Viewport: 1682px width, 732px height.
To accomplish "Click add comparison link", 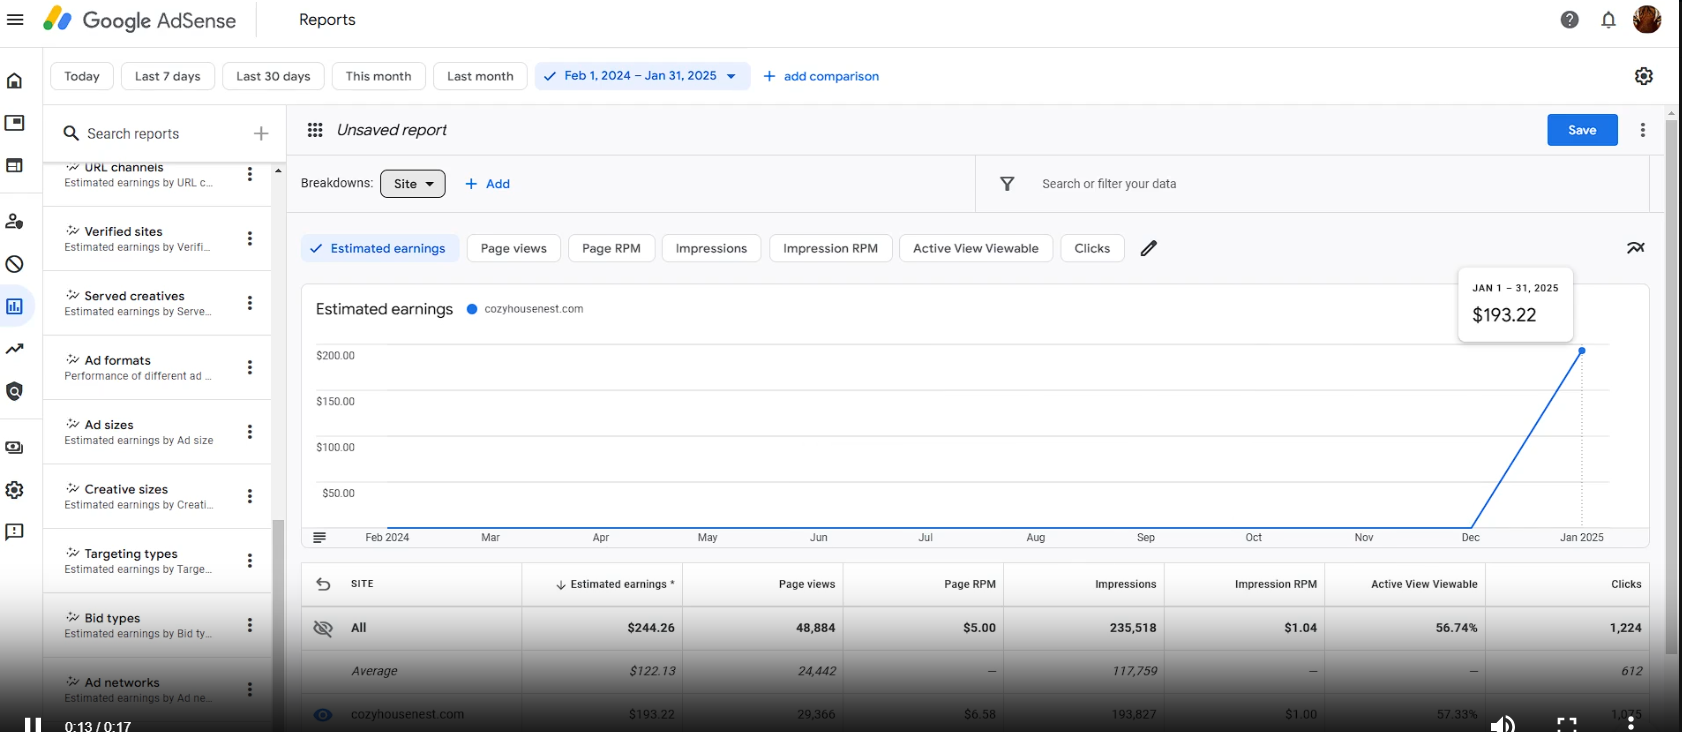I will coord(821,76).
